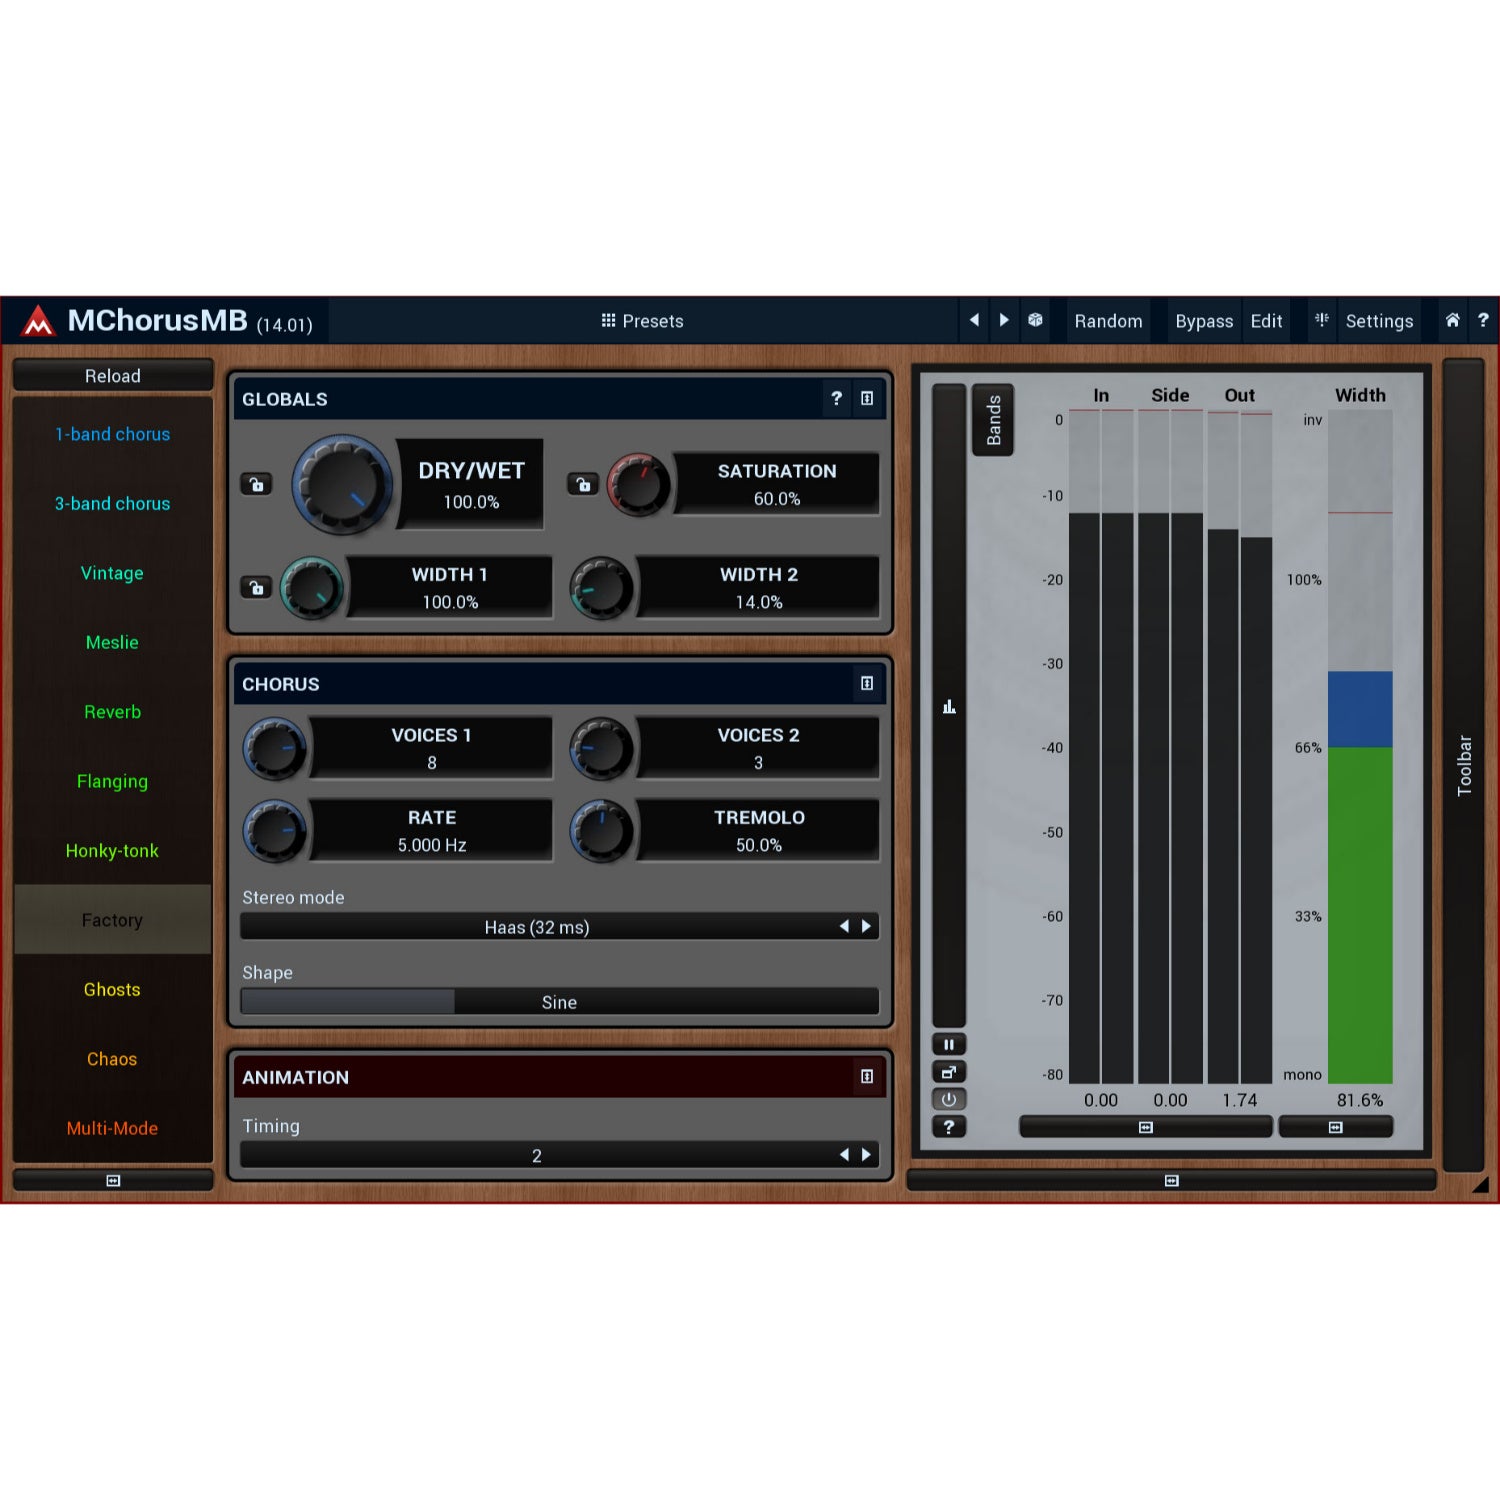
Task: Click the Reload button
Action: pyautogui.click(x=113, y=375)
